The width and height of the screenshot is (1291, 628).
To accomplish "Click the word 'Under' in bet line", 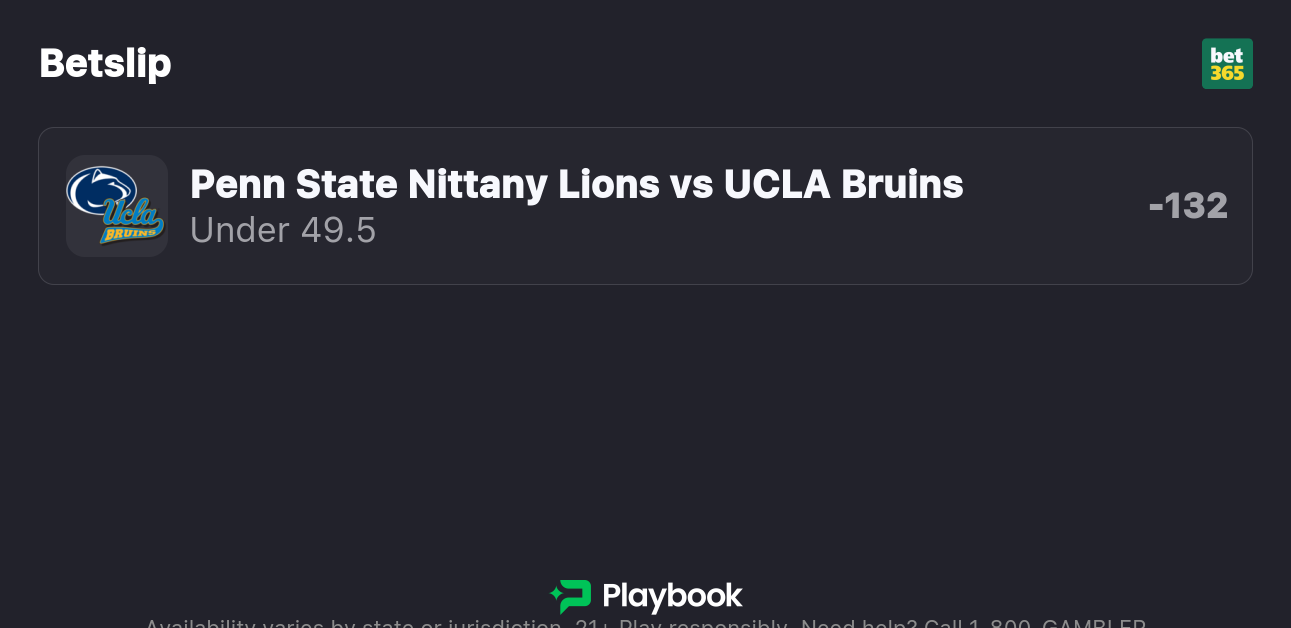I will pos(240,230).
